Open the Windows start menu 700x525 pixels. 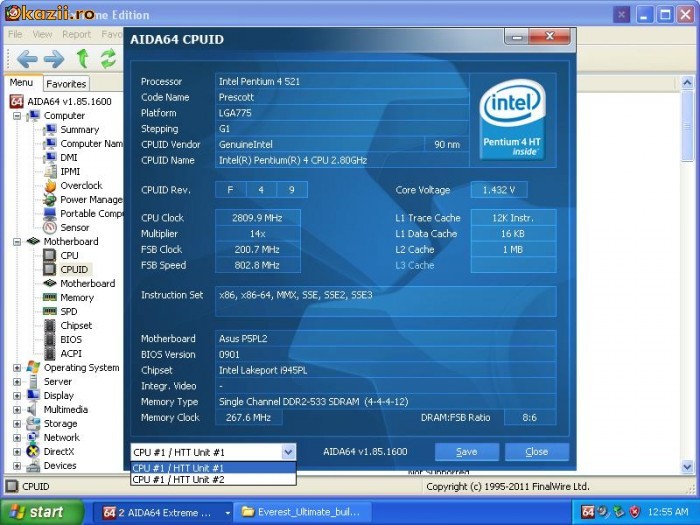42,512
